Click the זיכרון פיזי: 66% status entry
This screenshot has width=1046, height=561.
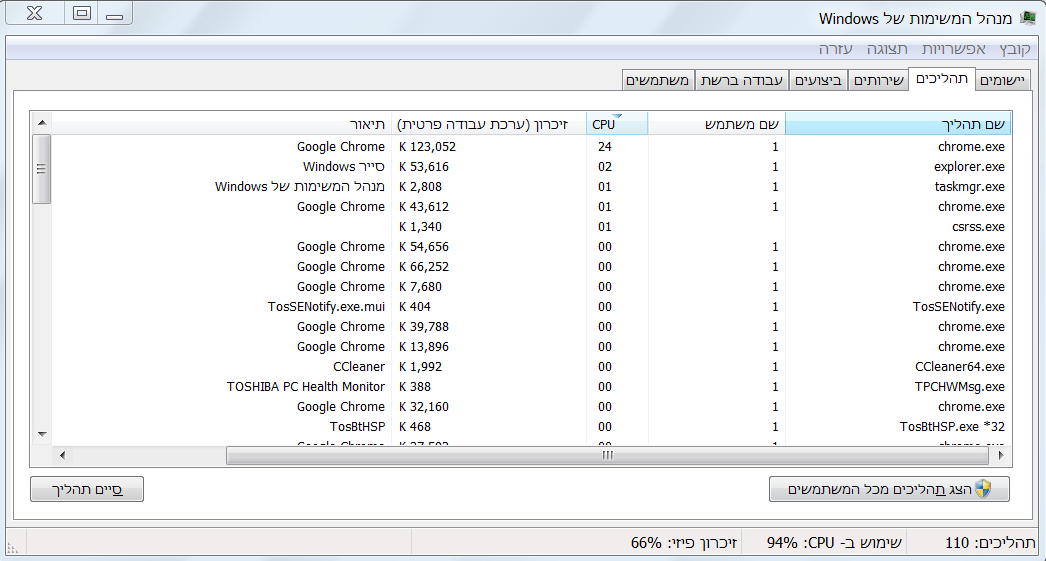click(x=684, y=542)
